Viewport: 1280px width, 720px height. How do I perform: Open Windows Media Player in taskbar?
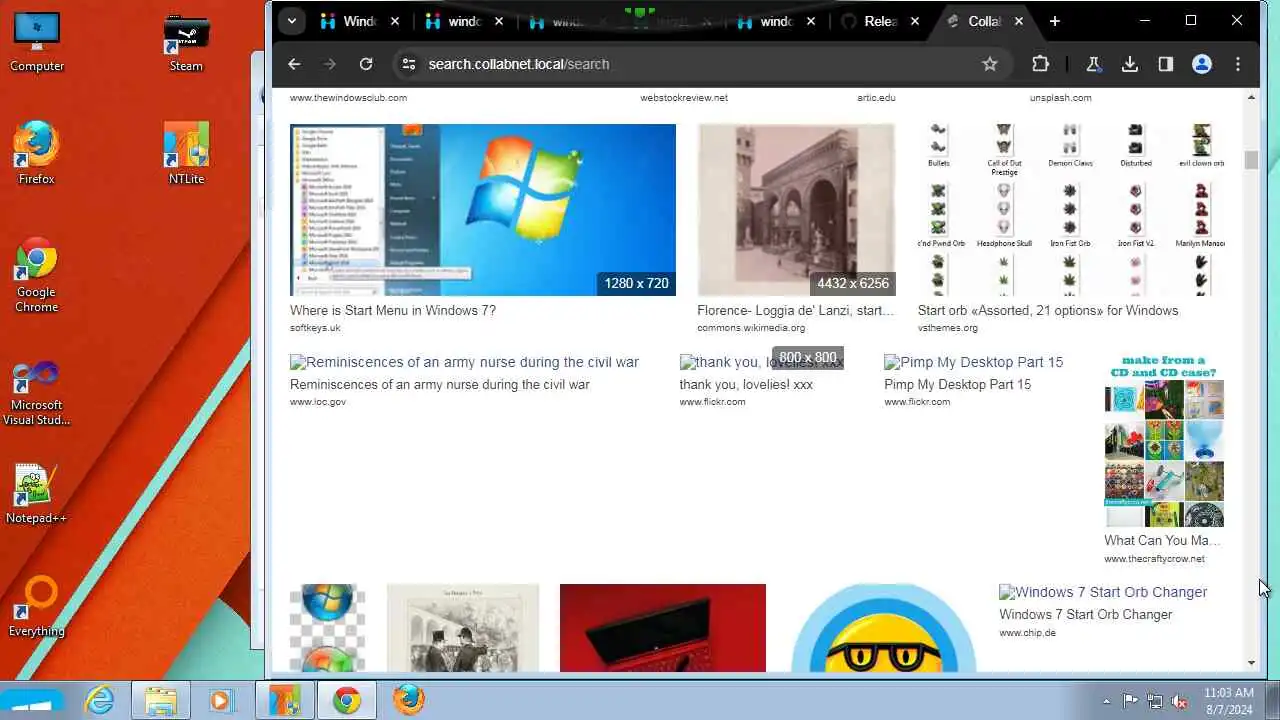click(x=220, y=701)
